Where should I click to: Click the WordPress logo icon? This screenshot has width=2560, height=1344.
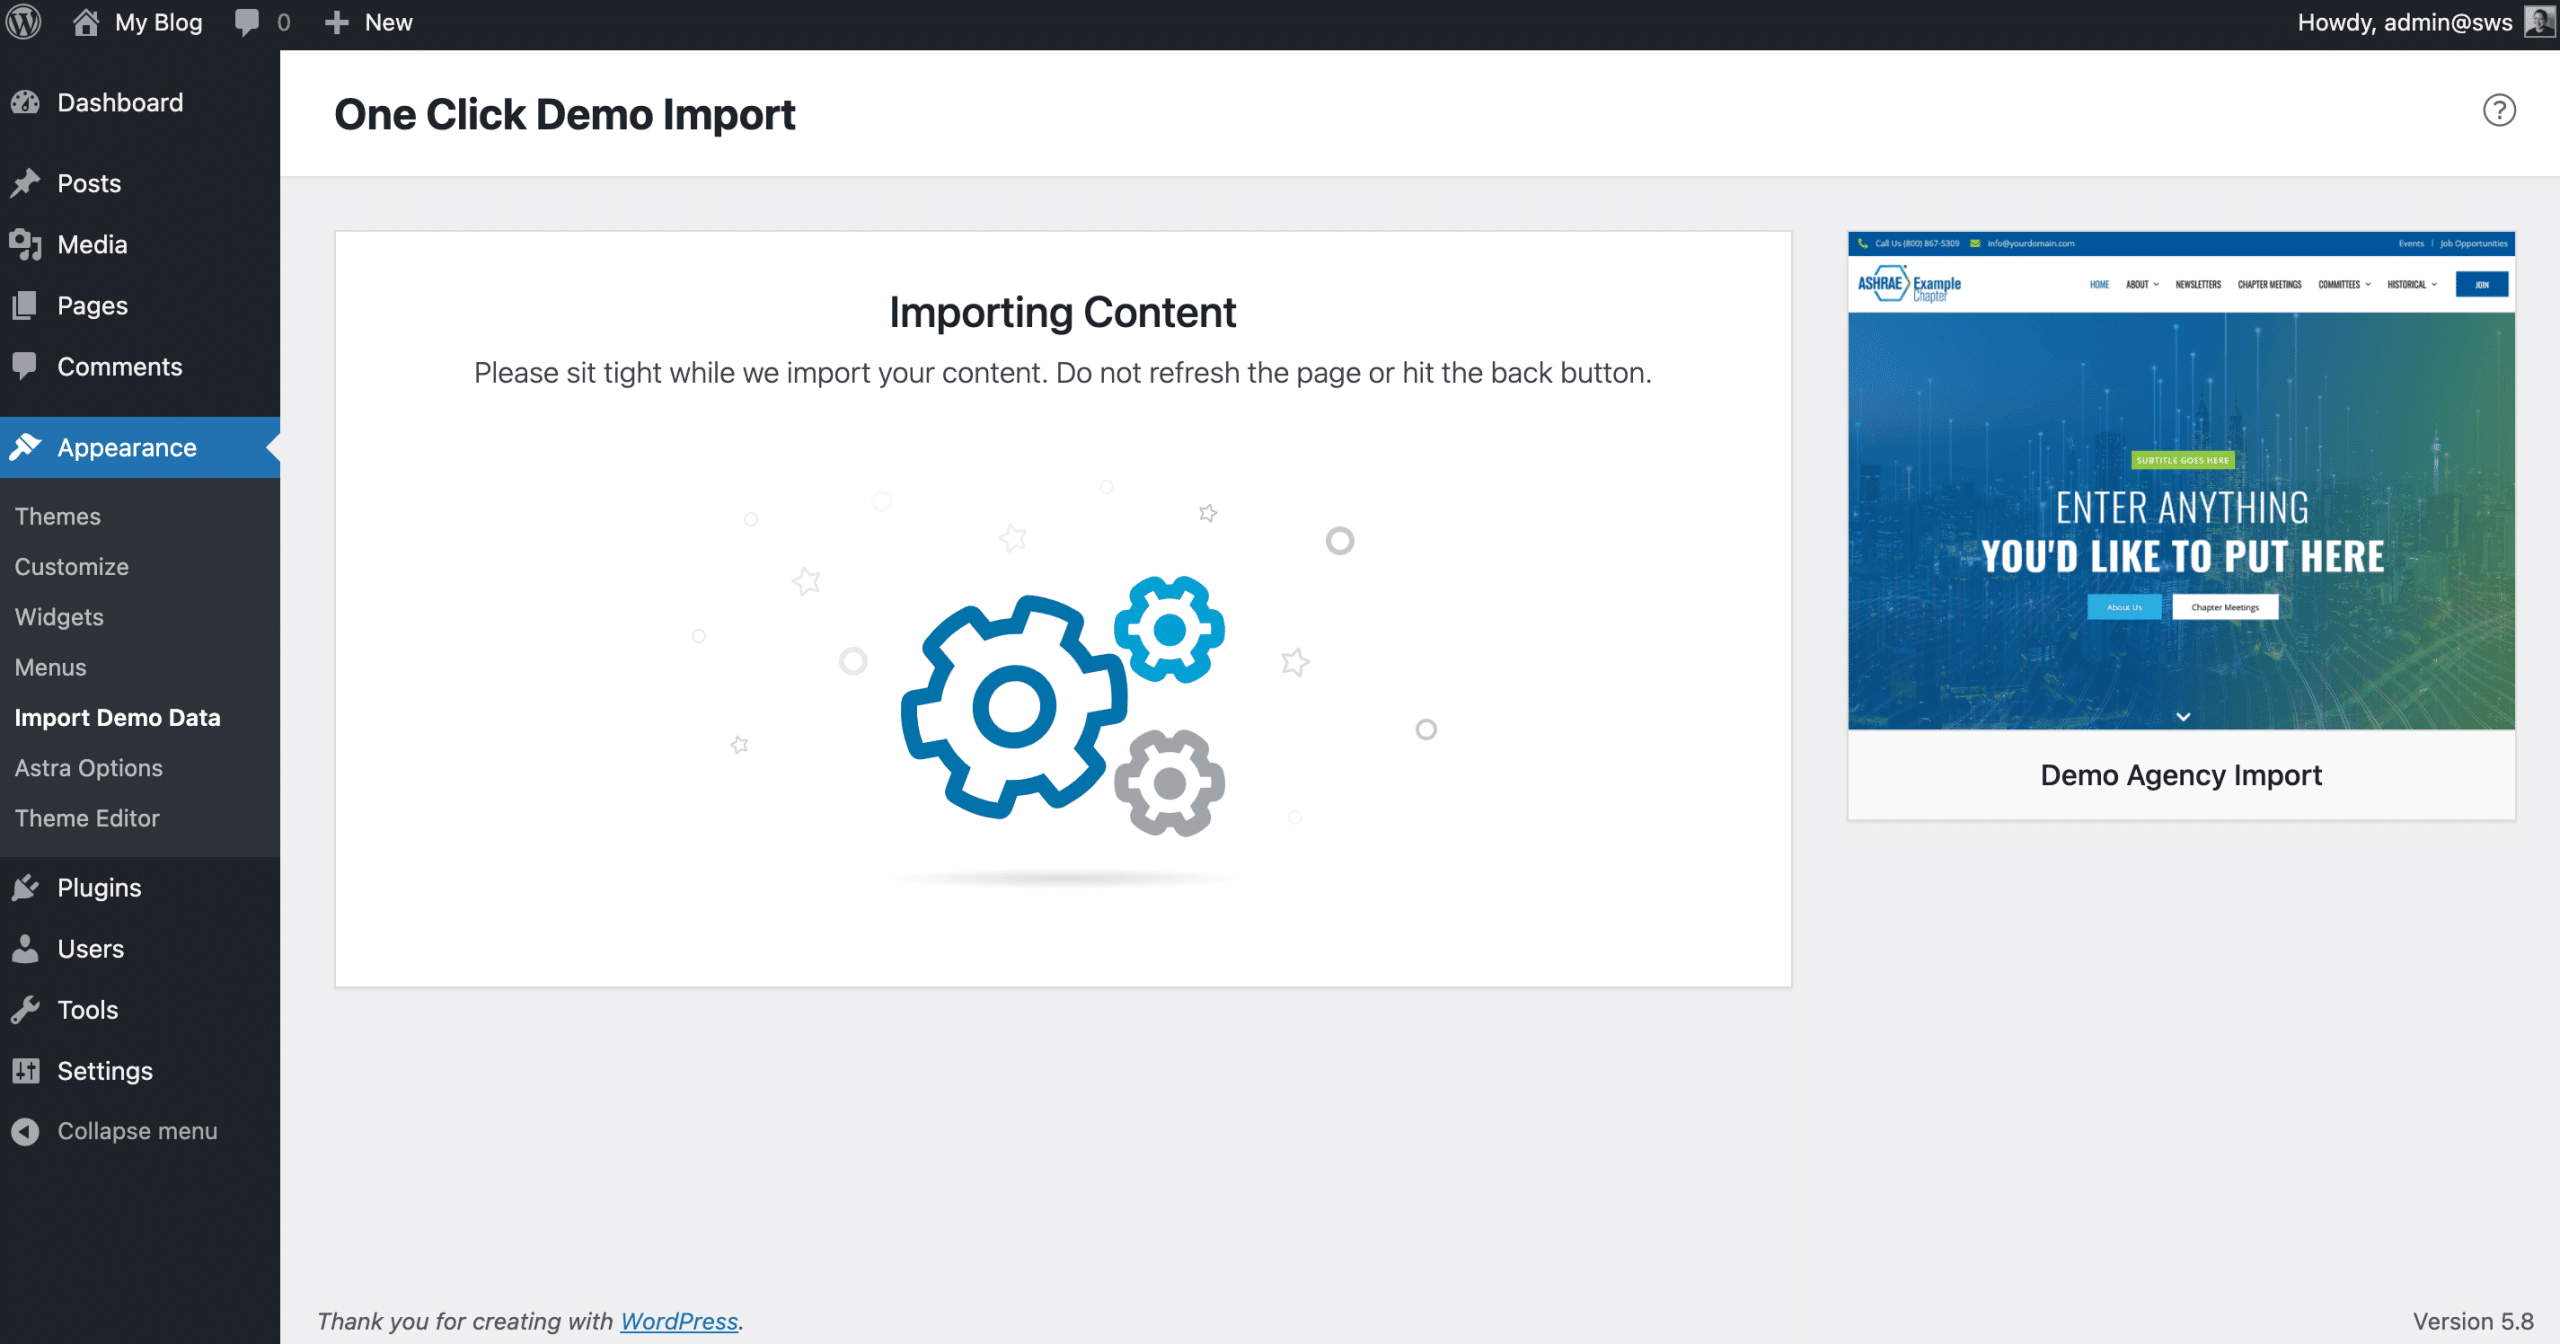coord(24,22)
